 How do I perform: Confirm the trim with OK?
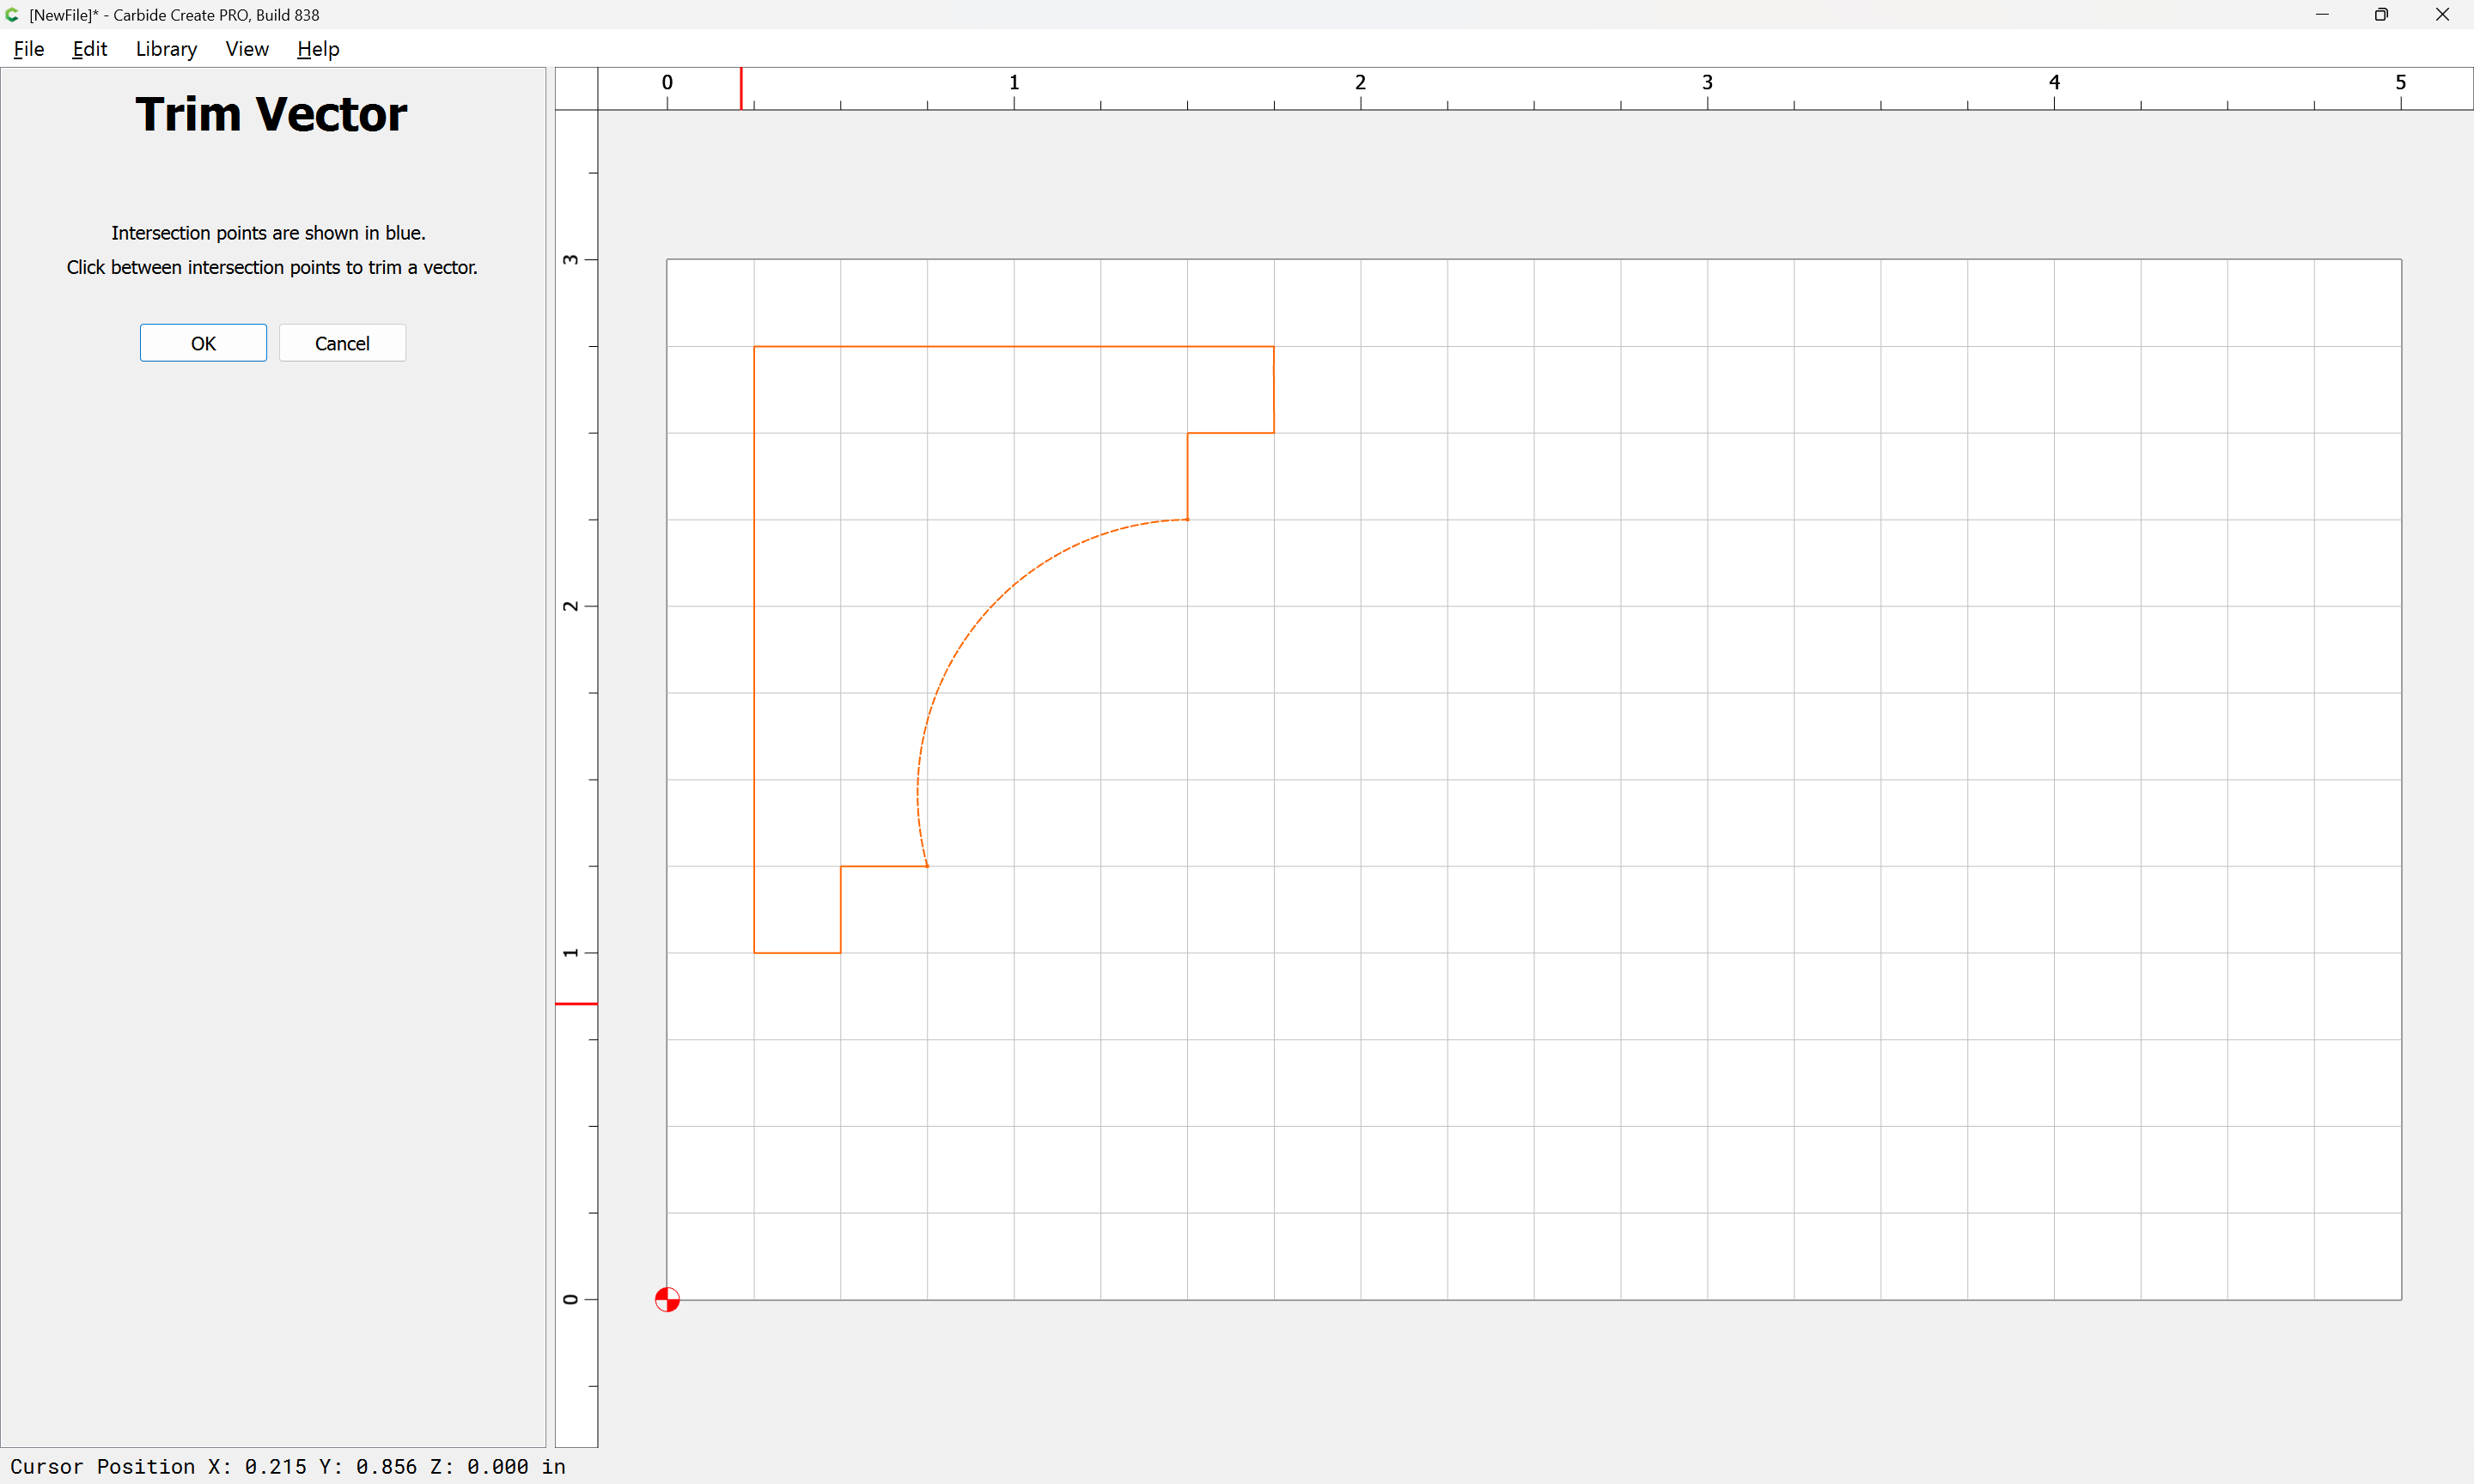203,343
